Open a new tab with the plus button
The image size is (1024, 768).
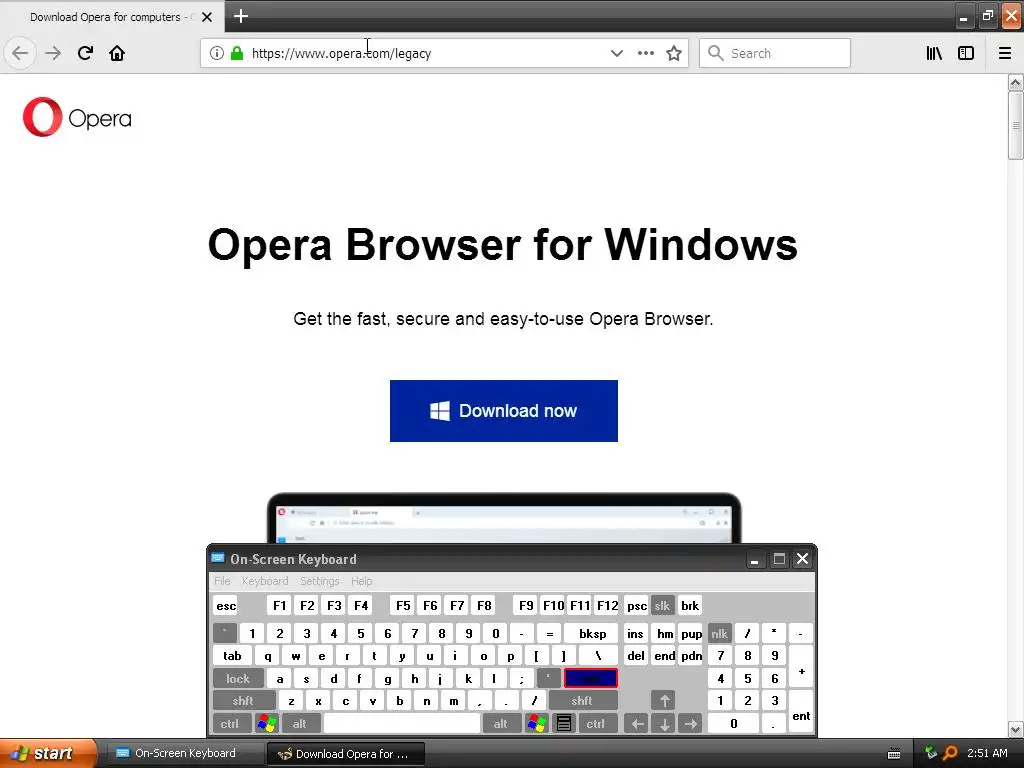pos(241,16)
